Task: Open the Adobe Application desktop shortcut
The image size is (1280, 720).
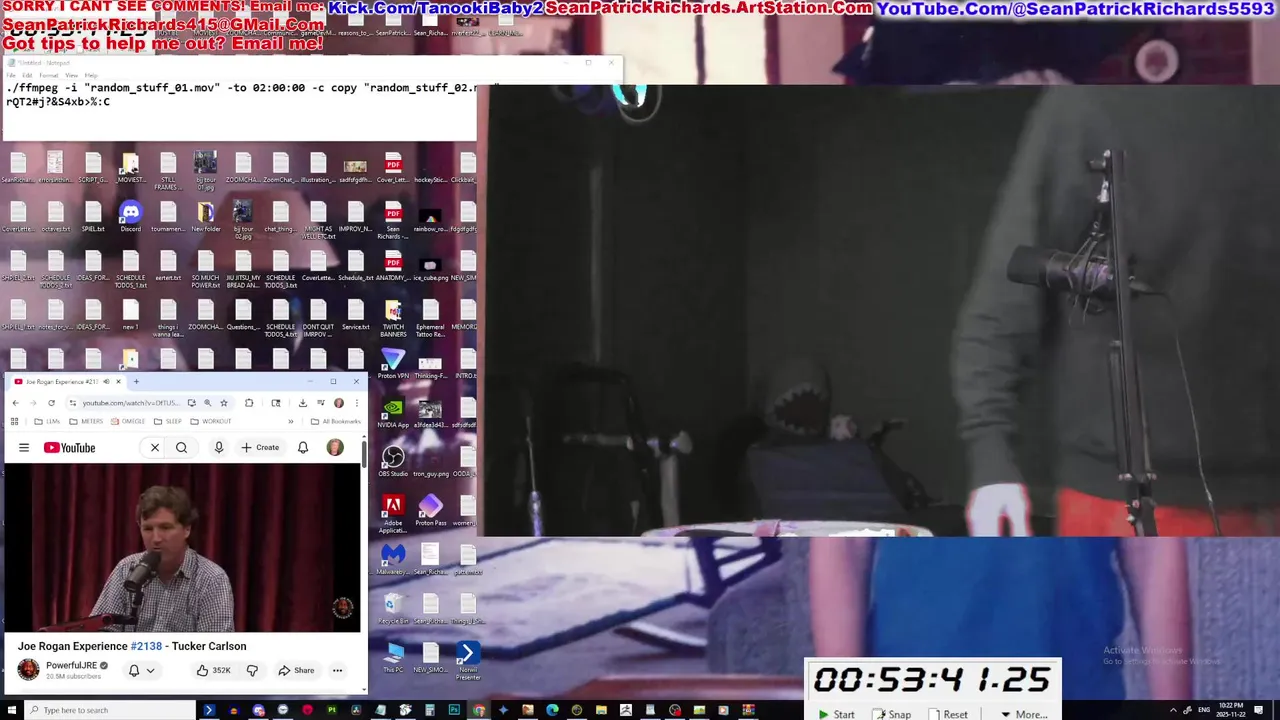Action: point(393,512)
